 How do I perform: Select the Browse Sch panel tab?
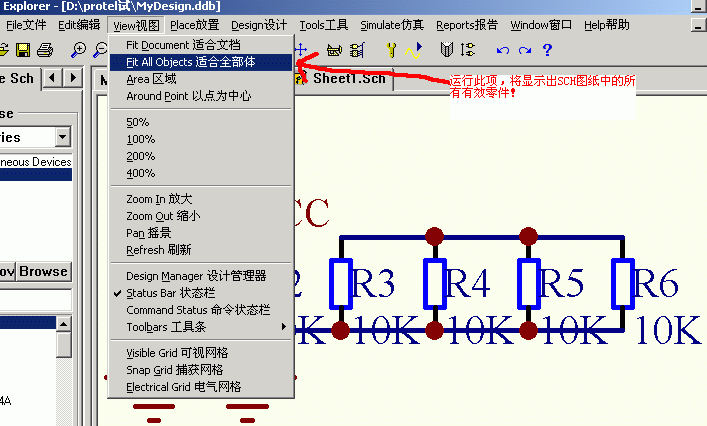(19, 78)
